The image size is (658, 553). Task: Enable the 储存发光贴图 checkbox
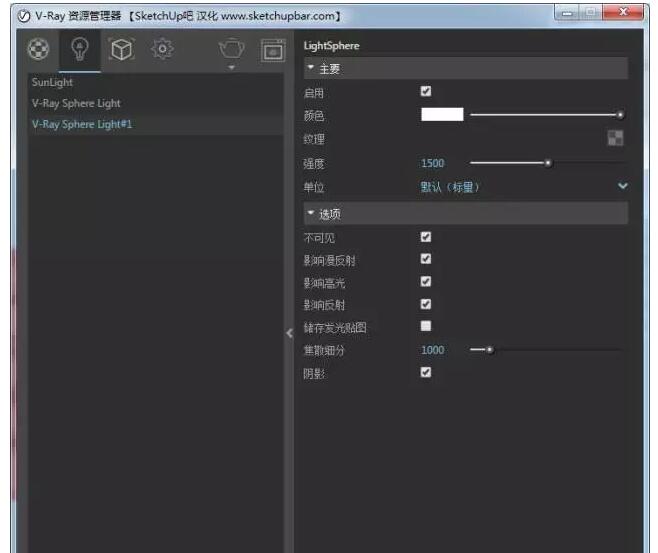[x=426, y=326]
